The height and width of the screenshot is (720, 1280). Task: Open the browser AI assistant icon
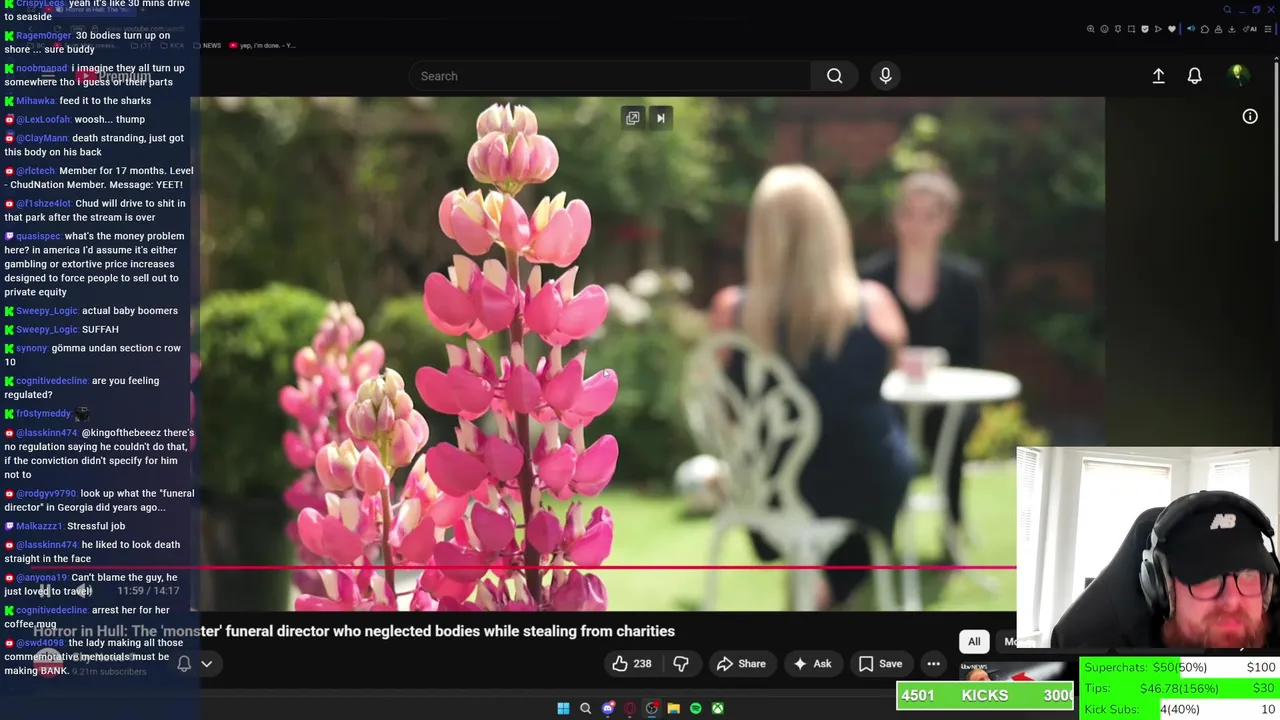(x=1250, y=29)
